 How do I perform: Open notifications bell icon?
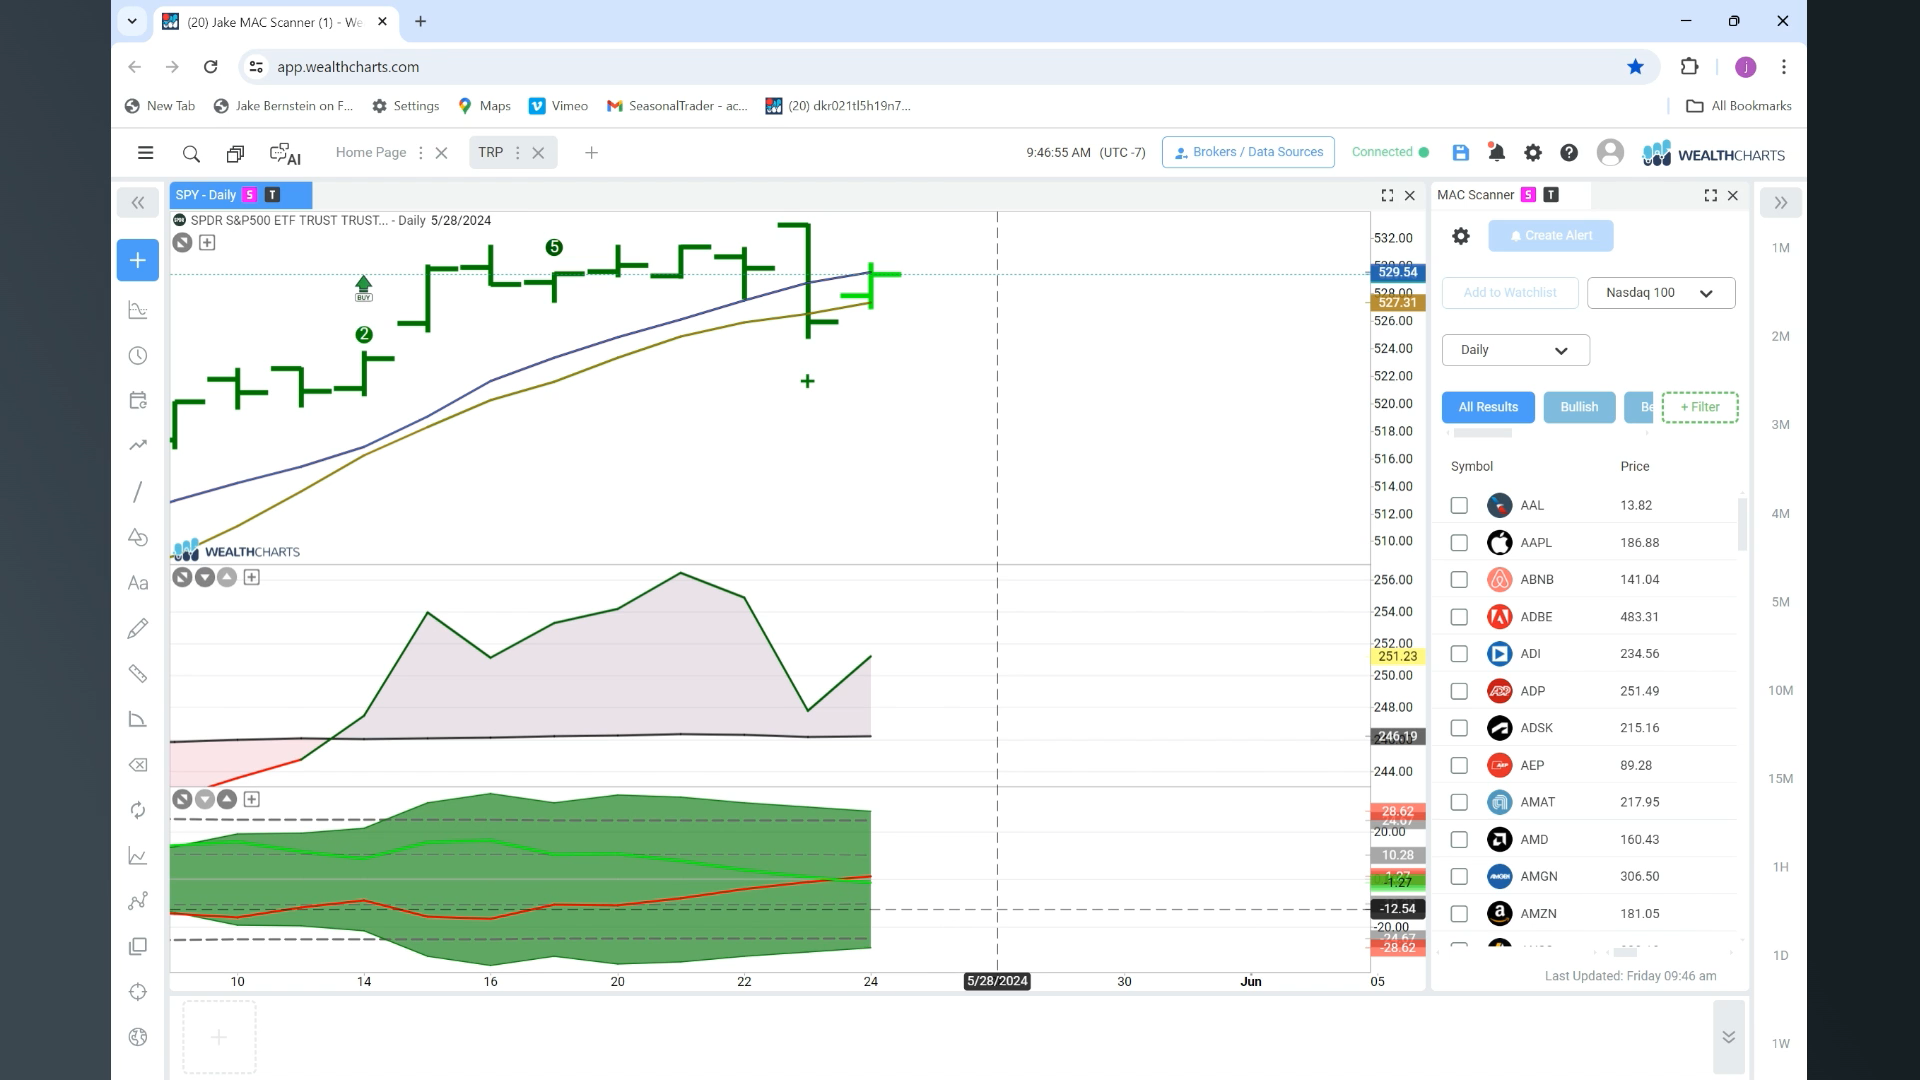(x=1496, y=153)
